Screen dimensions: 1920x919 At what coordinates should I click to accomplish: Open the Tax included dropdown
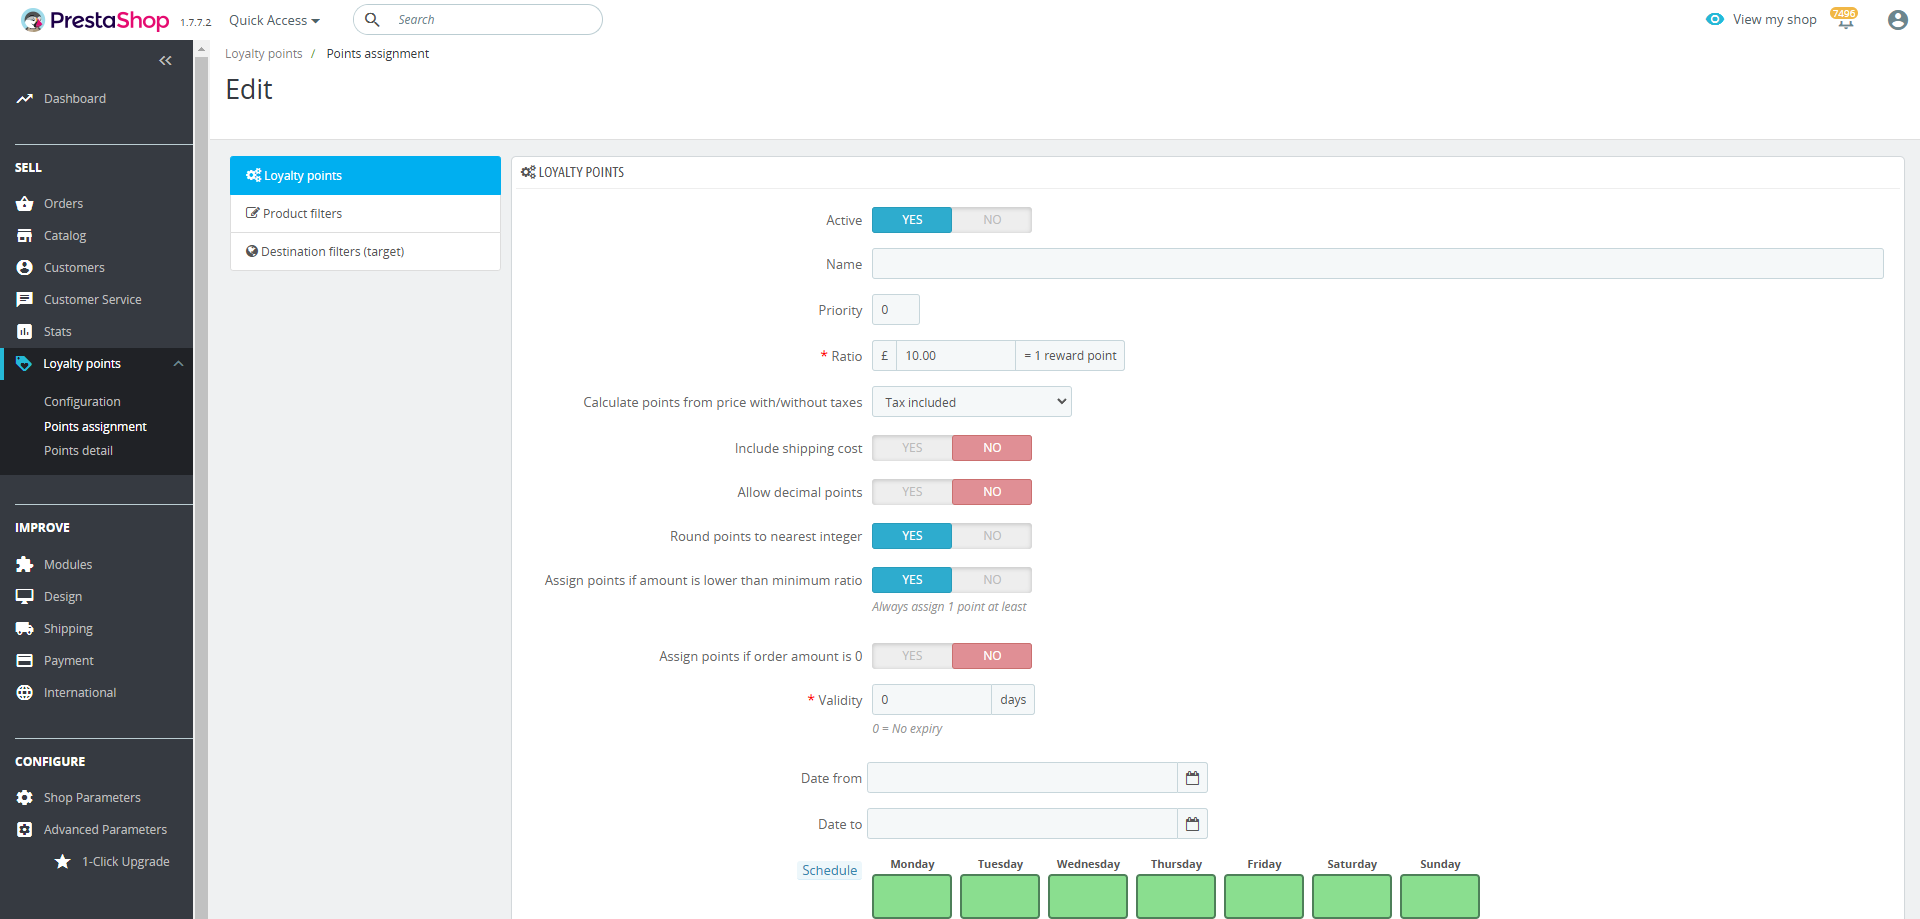coord(972,402)
